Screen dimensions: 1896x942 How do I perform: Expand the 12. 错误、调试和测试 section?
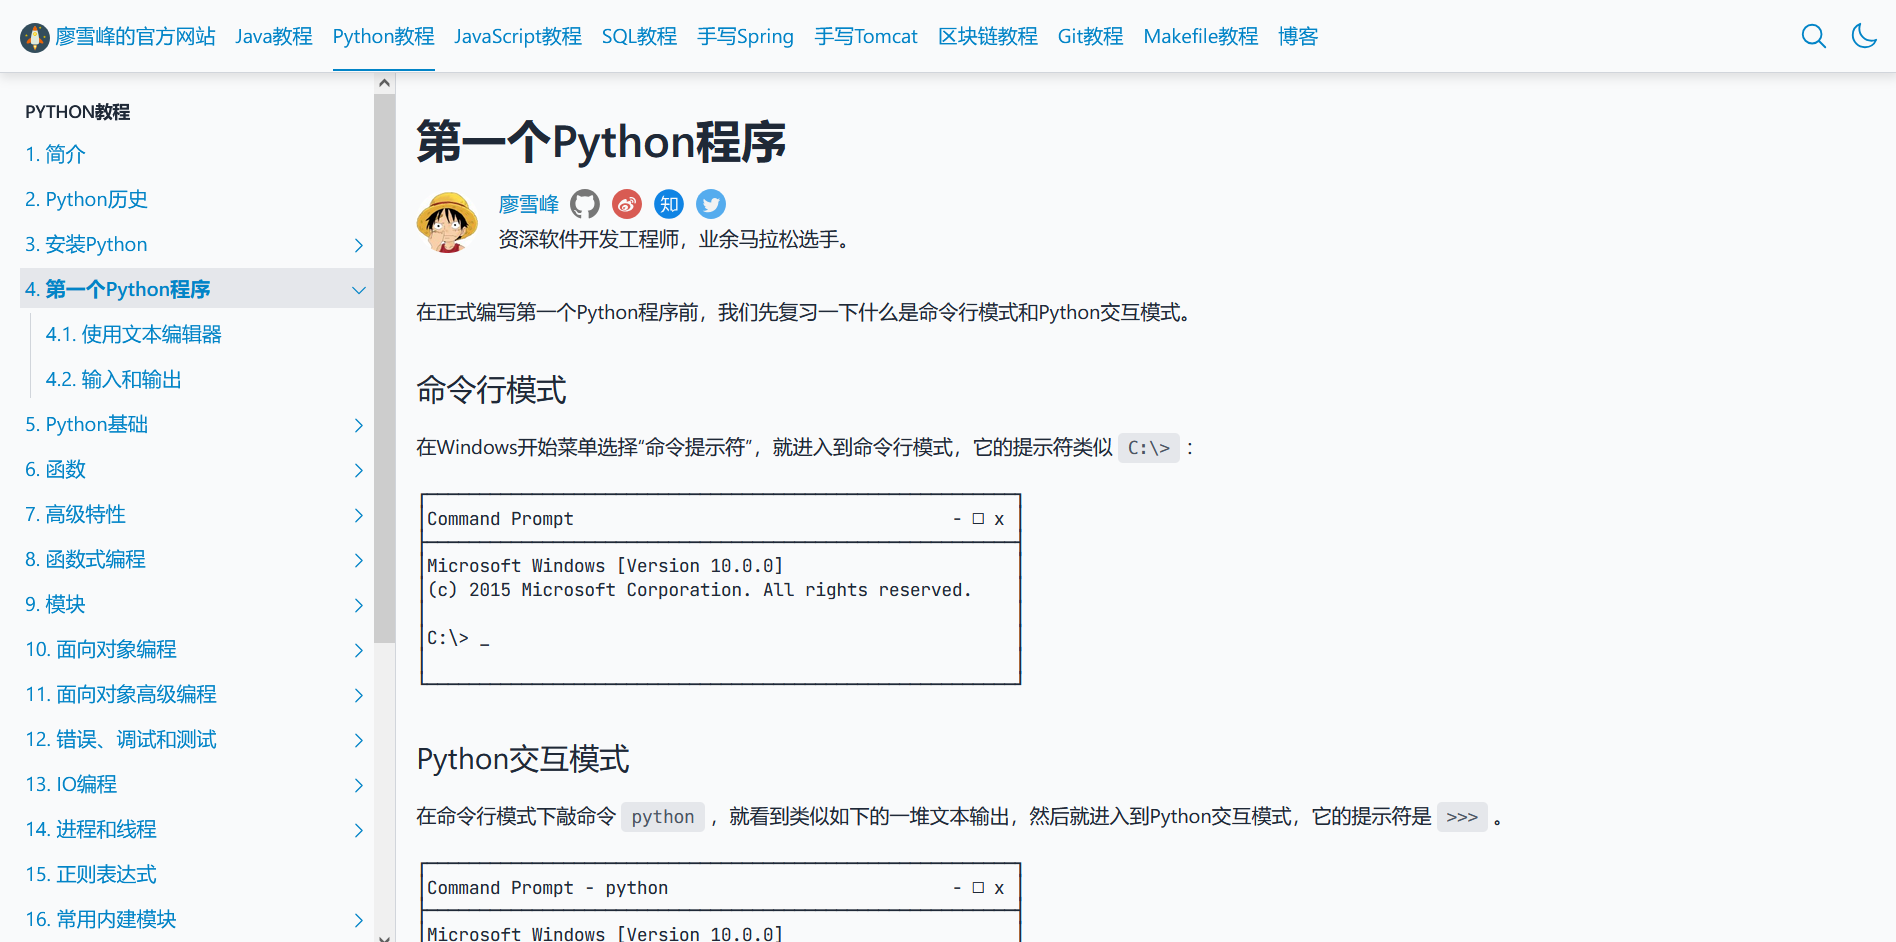click(358, 740)
